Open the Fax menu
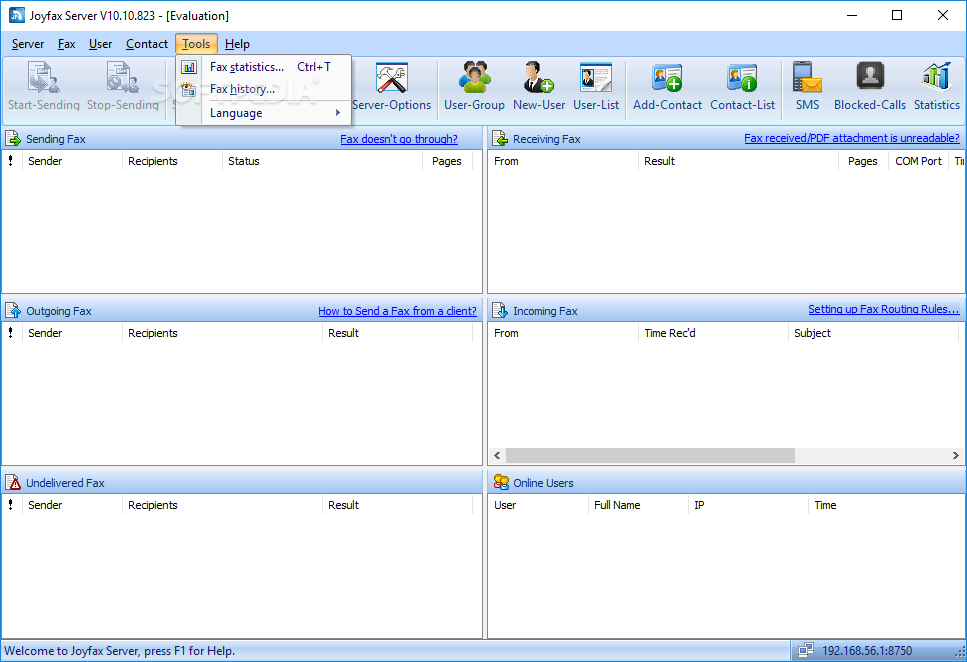The width and height of the screenshot is (967, 662). click(67, 44)
